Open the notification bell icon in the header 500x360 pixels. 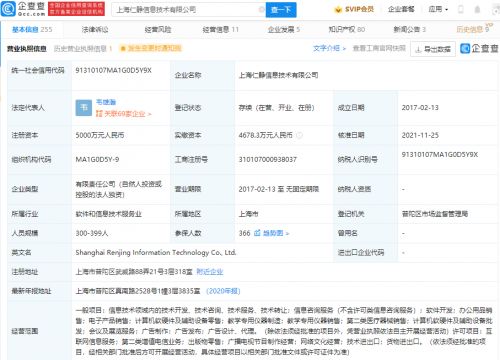[x=477, y=9]
